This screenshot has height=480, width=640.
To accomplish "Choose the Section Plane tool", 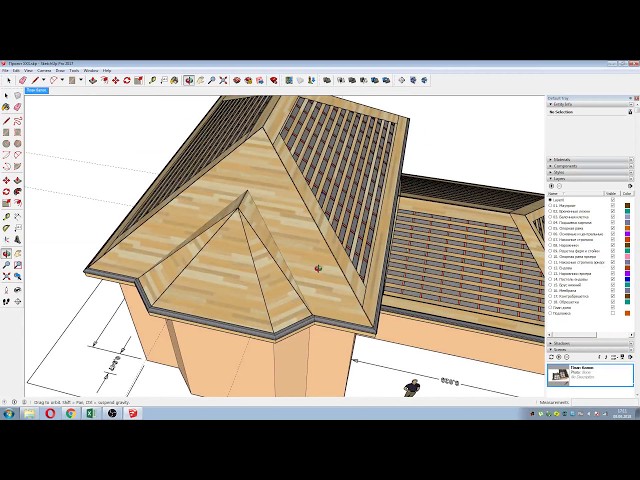I will coord(18,302).
